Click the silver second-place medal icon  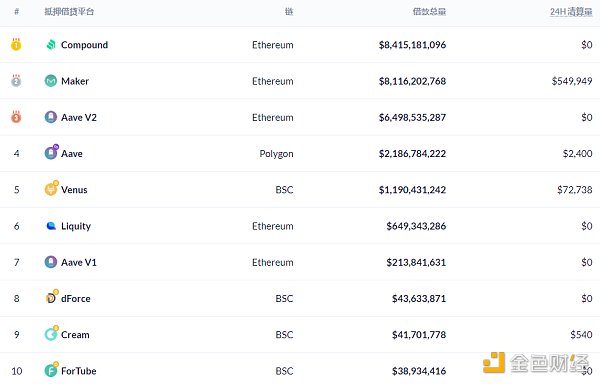tap(16, 81)
